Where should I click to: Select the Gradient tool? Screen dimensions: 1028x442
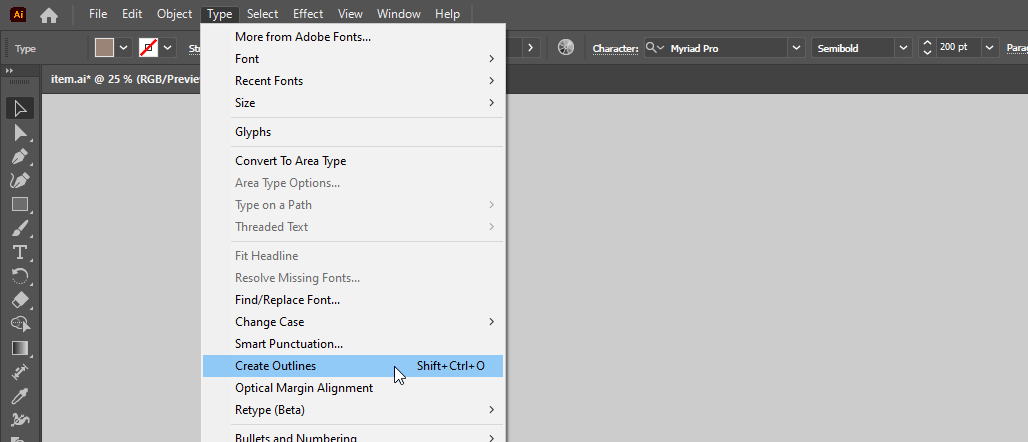[x=20, y=348]
